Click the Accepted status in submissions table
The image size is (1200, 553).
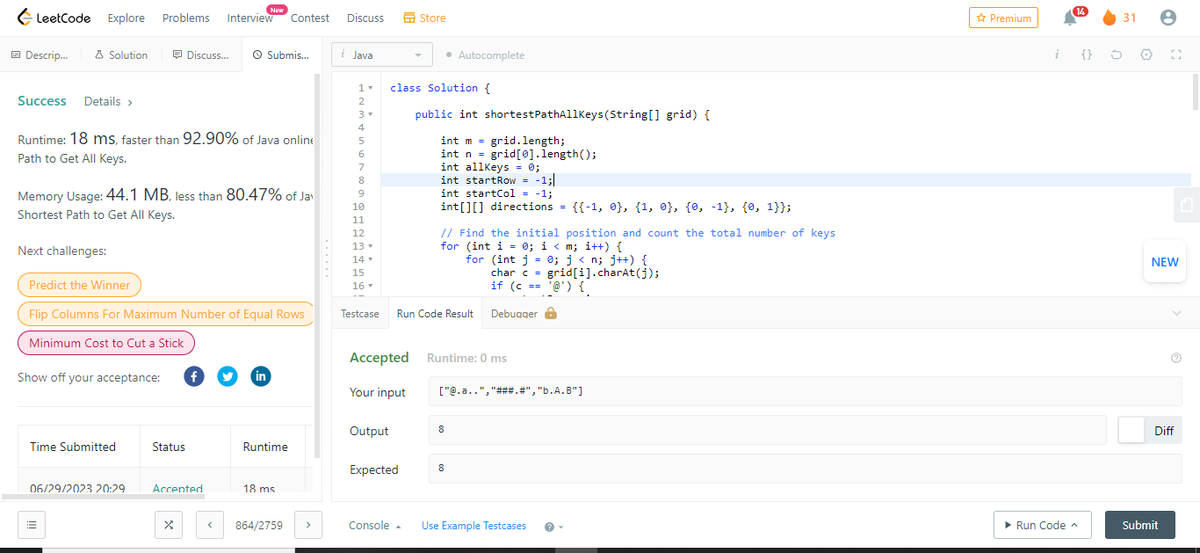(x=177, y=488)
